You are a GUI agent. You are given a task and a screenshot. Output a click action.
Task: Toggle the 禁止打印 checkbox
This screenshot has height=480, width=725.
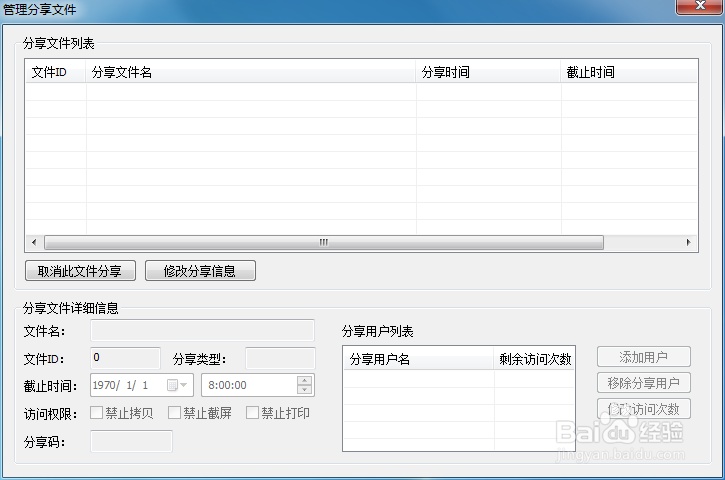pos(252,412)
